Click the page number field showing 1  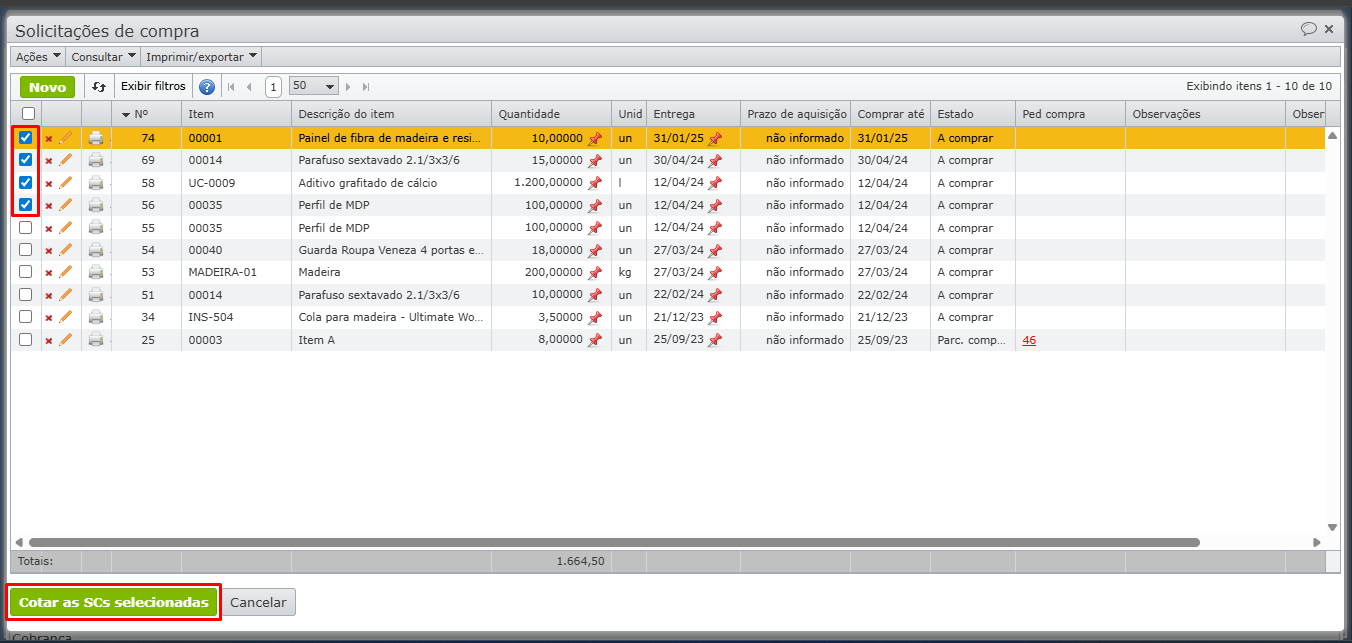coord(273,87)
